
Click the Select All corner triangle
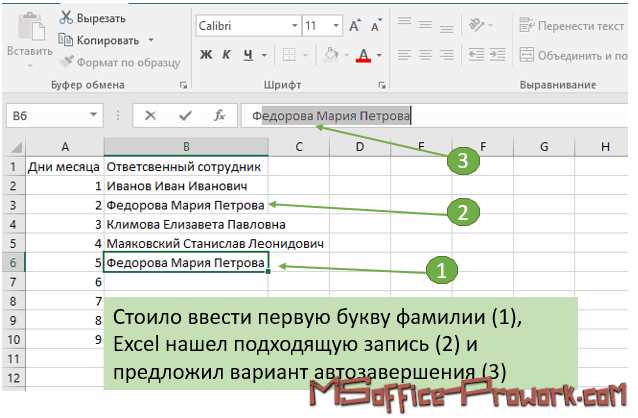coord(15,147)
